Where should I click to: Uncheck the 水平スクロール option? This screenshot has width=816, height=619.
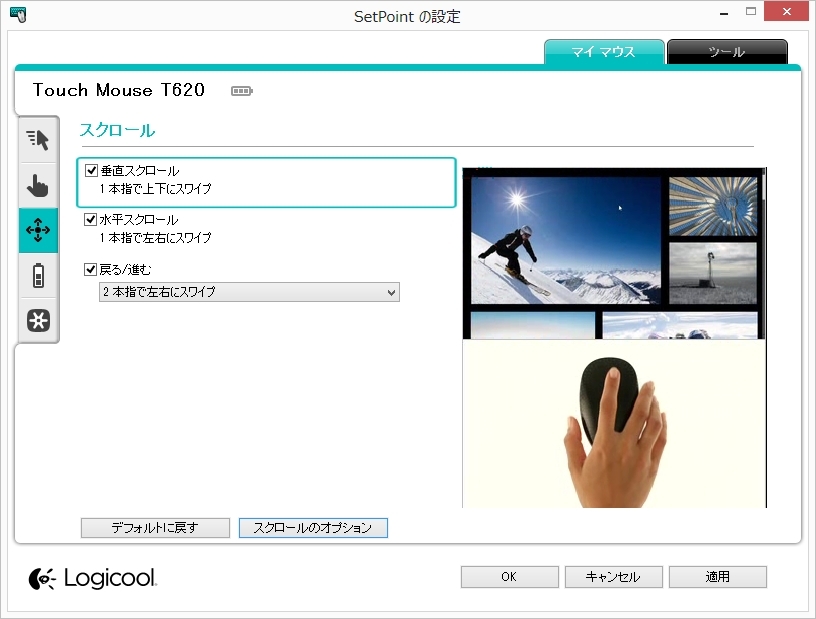click(x=91, y=220)
